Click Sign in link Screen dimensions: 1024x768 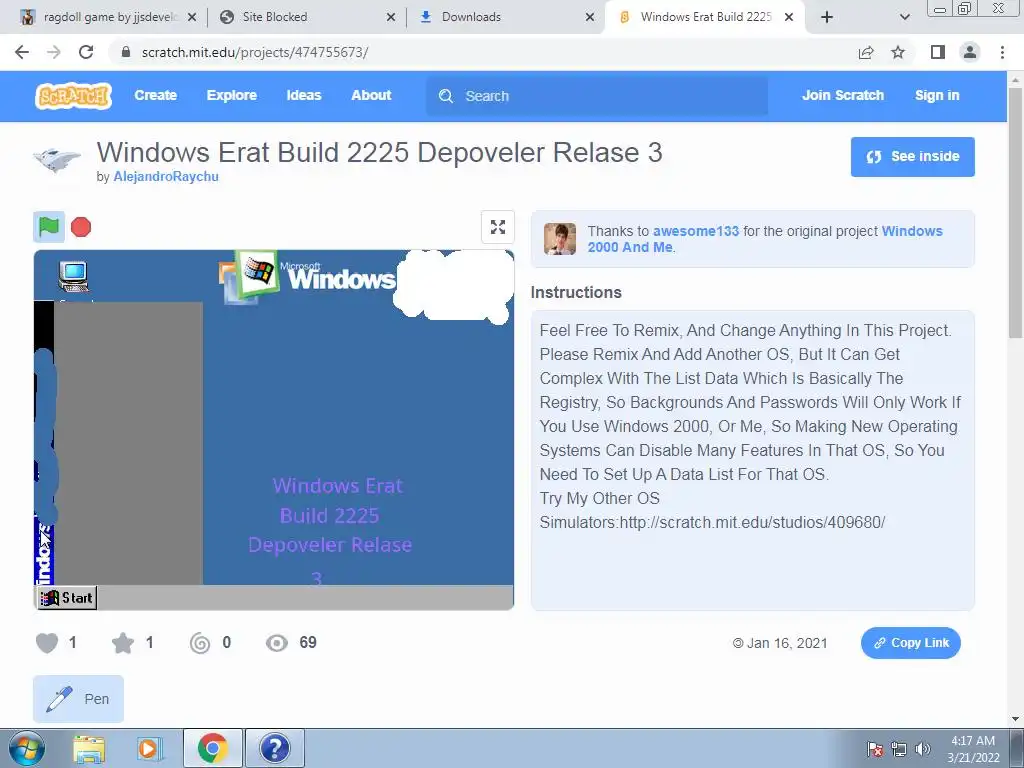937,95
